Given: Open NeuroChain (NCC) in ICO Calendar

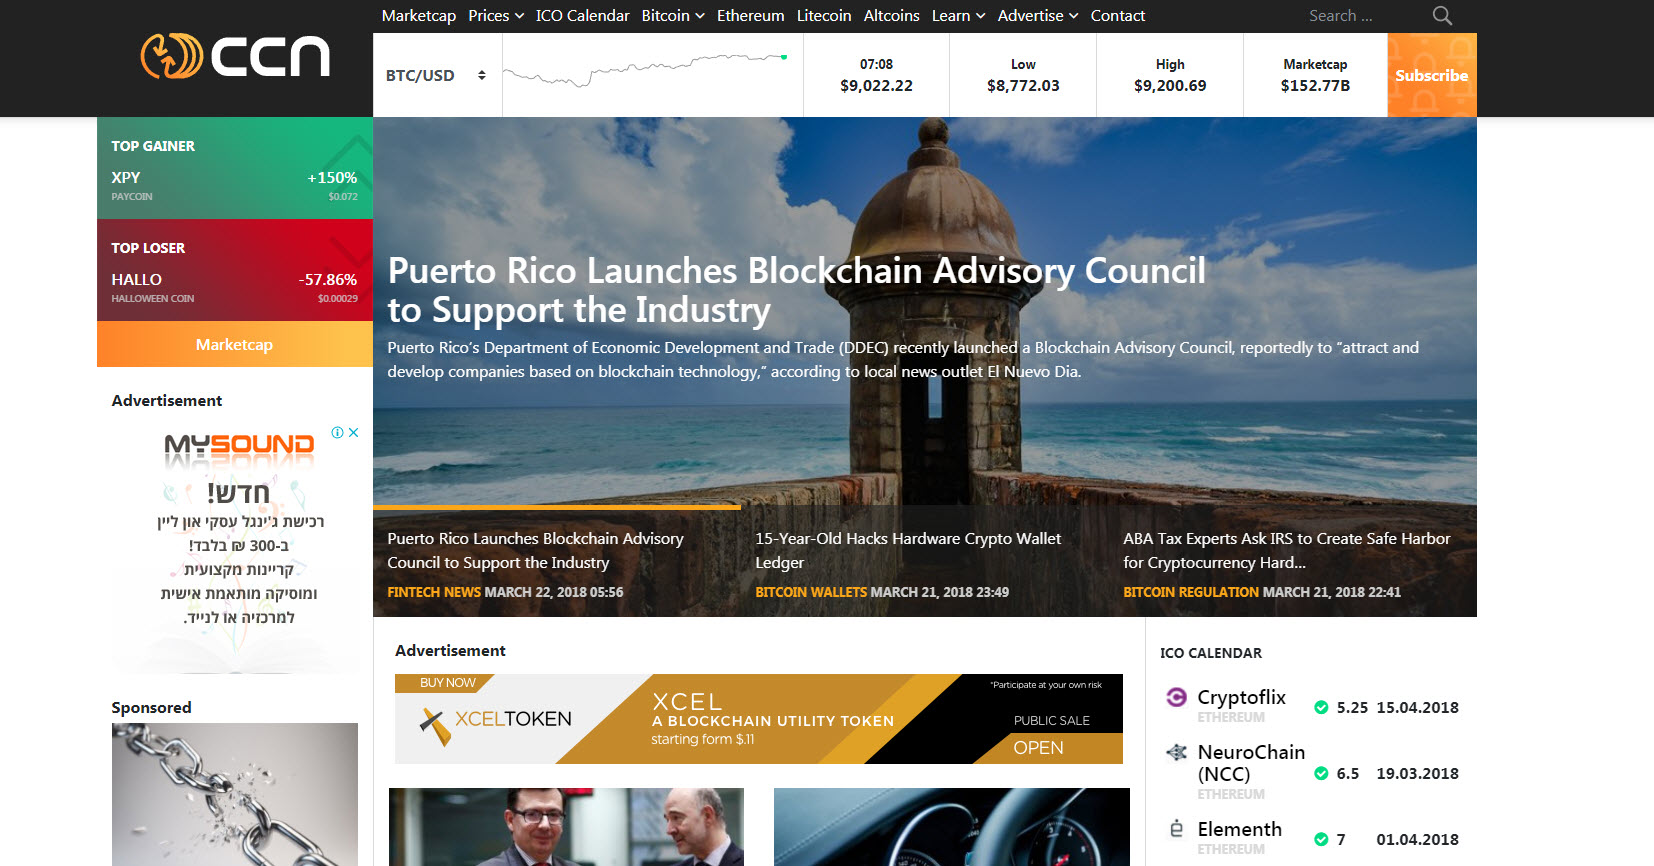Looking at the screenshot, I should click(1251, 763).
